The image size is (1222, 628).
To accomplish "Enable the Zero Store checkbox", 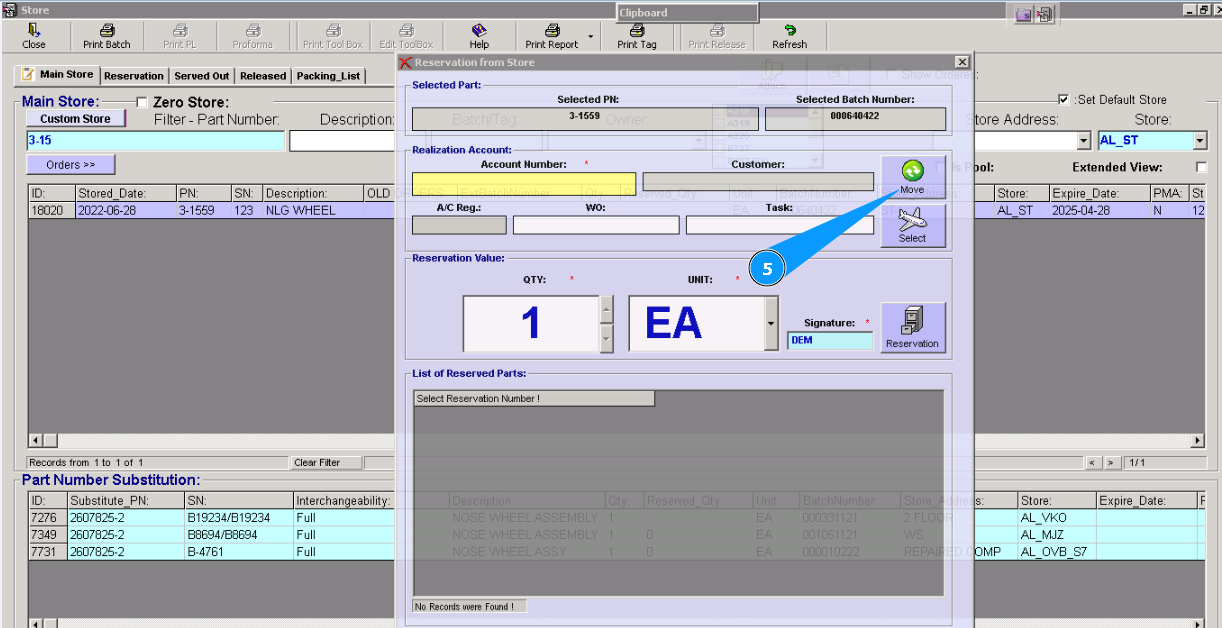I will pyautogui.click(x=142, y=102).
